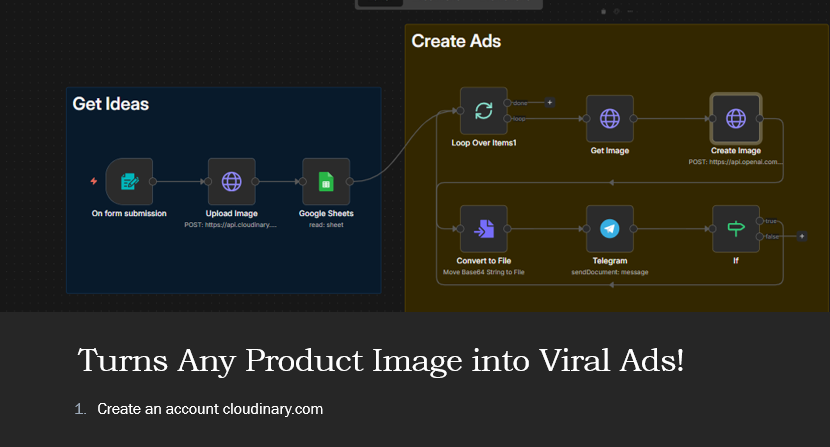Click the 'sendDocument: message' subtitle

point(610,272)
